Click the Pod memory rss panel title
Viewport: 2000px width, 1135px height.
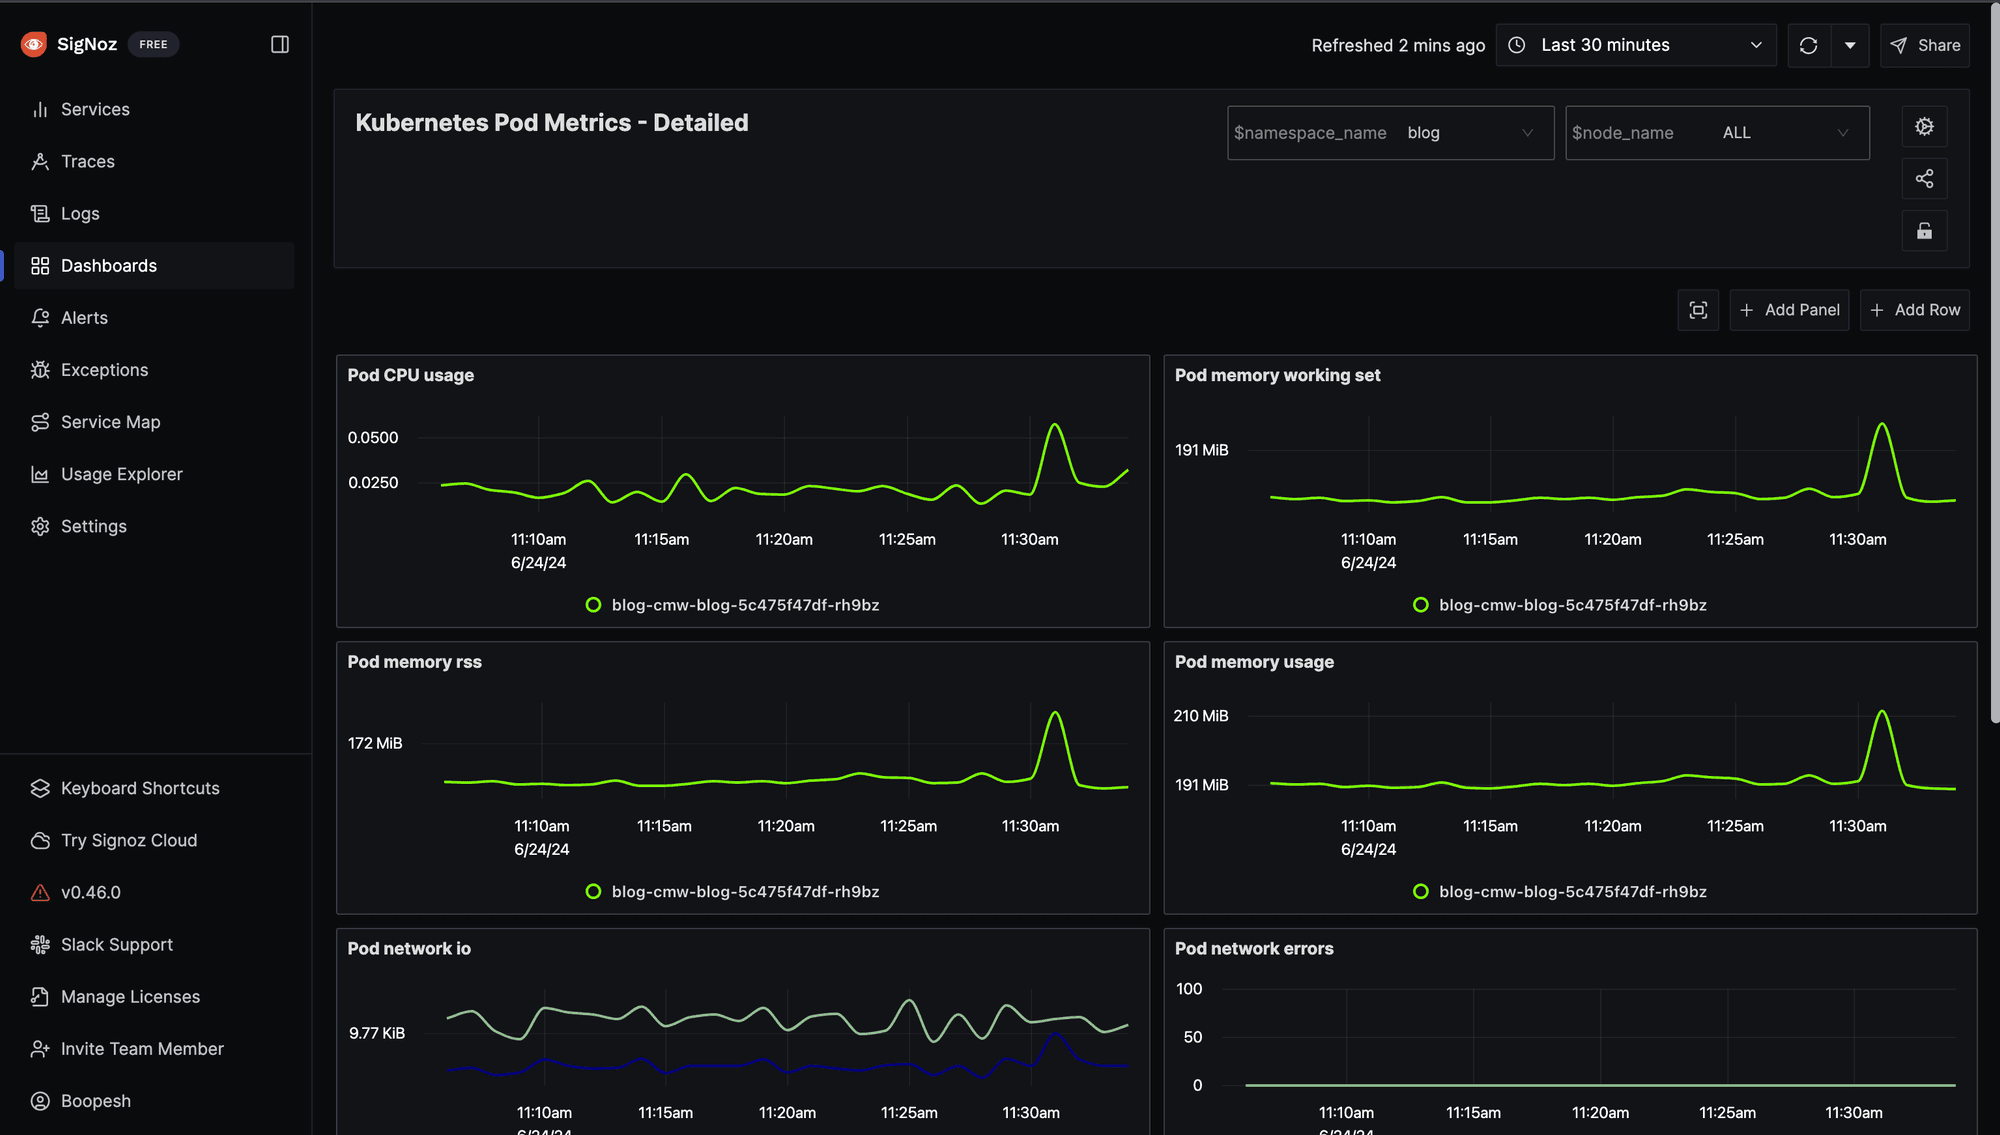coord(414,662)
